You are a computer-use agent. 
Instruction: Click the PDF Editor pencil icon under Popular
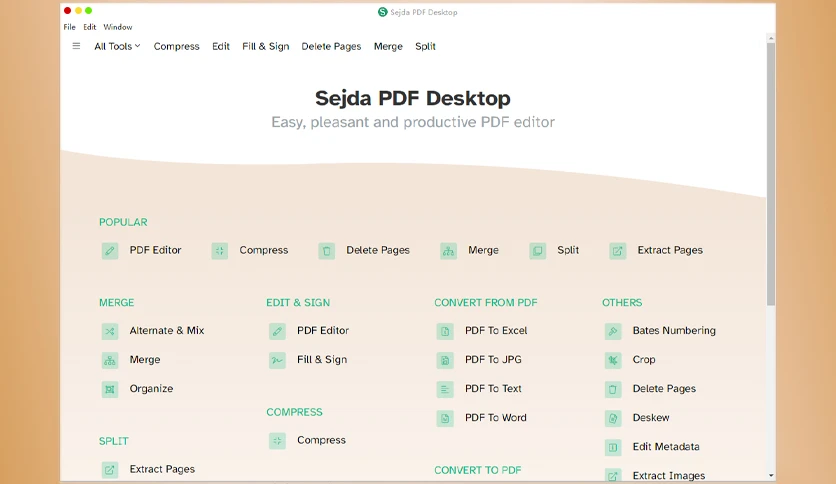110,251
